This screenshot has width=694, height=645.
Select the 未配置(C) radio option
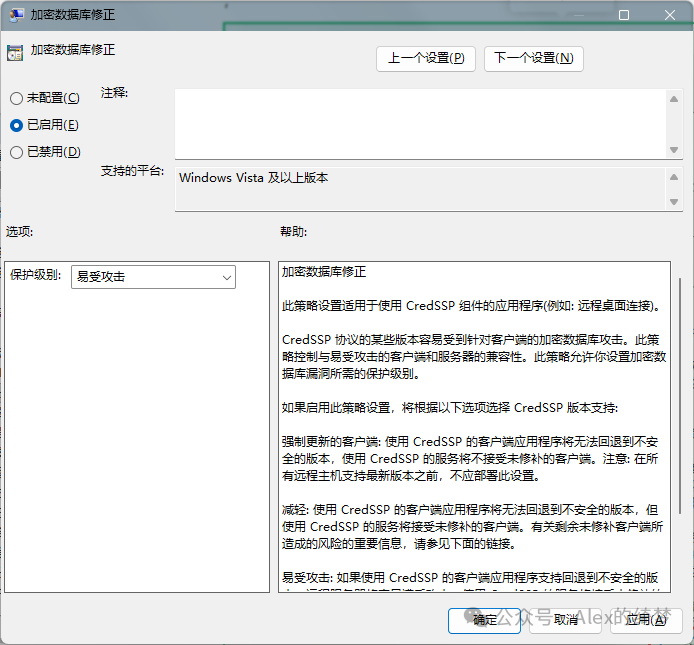(16, 98)
